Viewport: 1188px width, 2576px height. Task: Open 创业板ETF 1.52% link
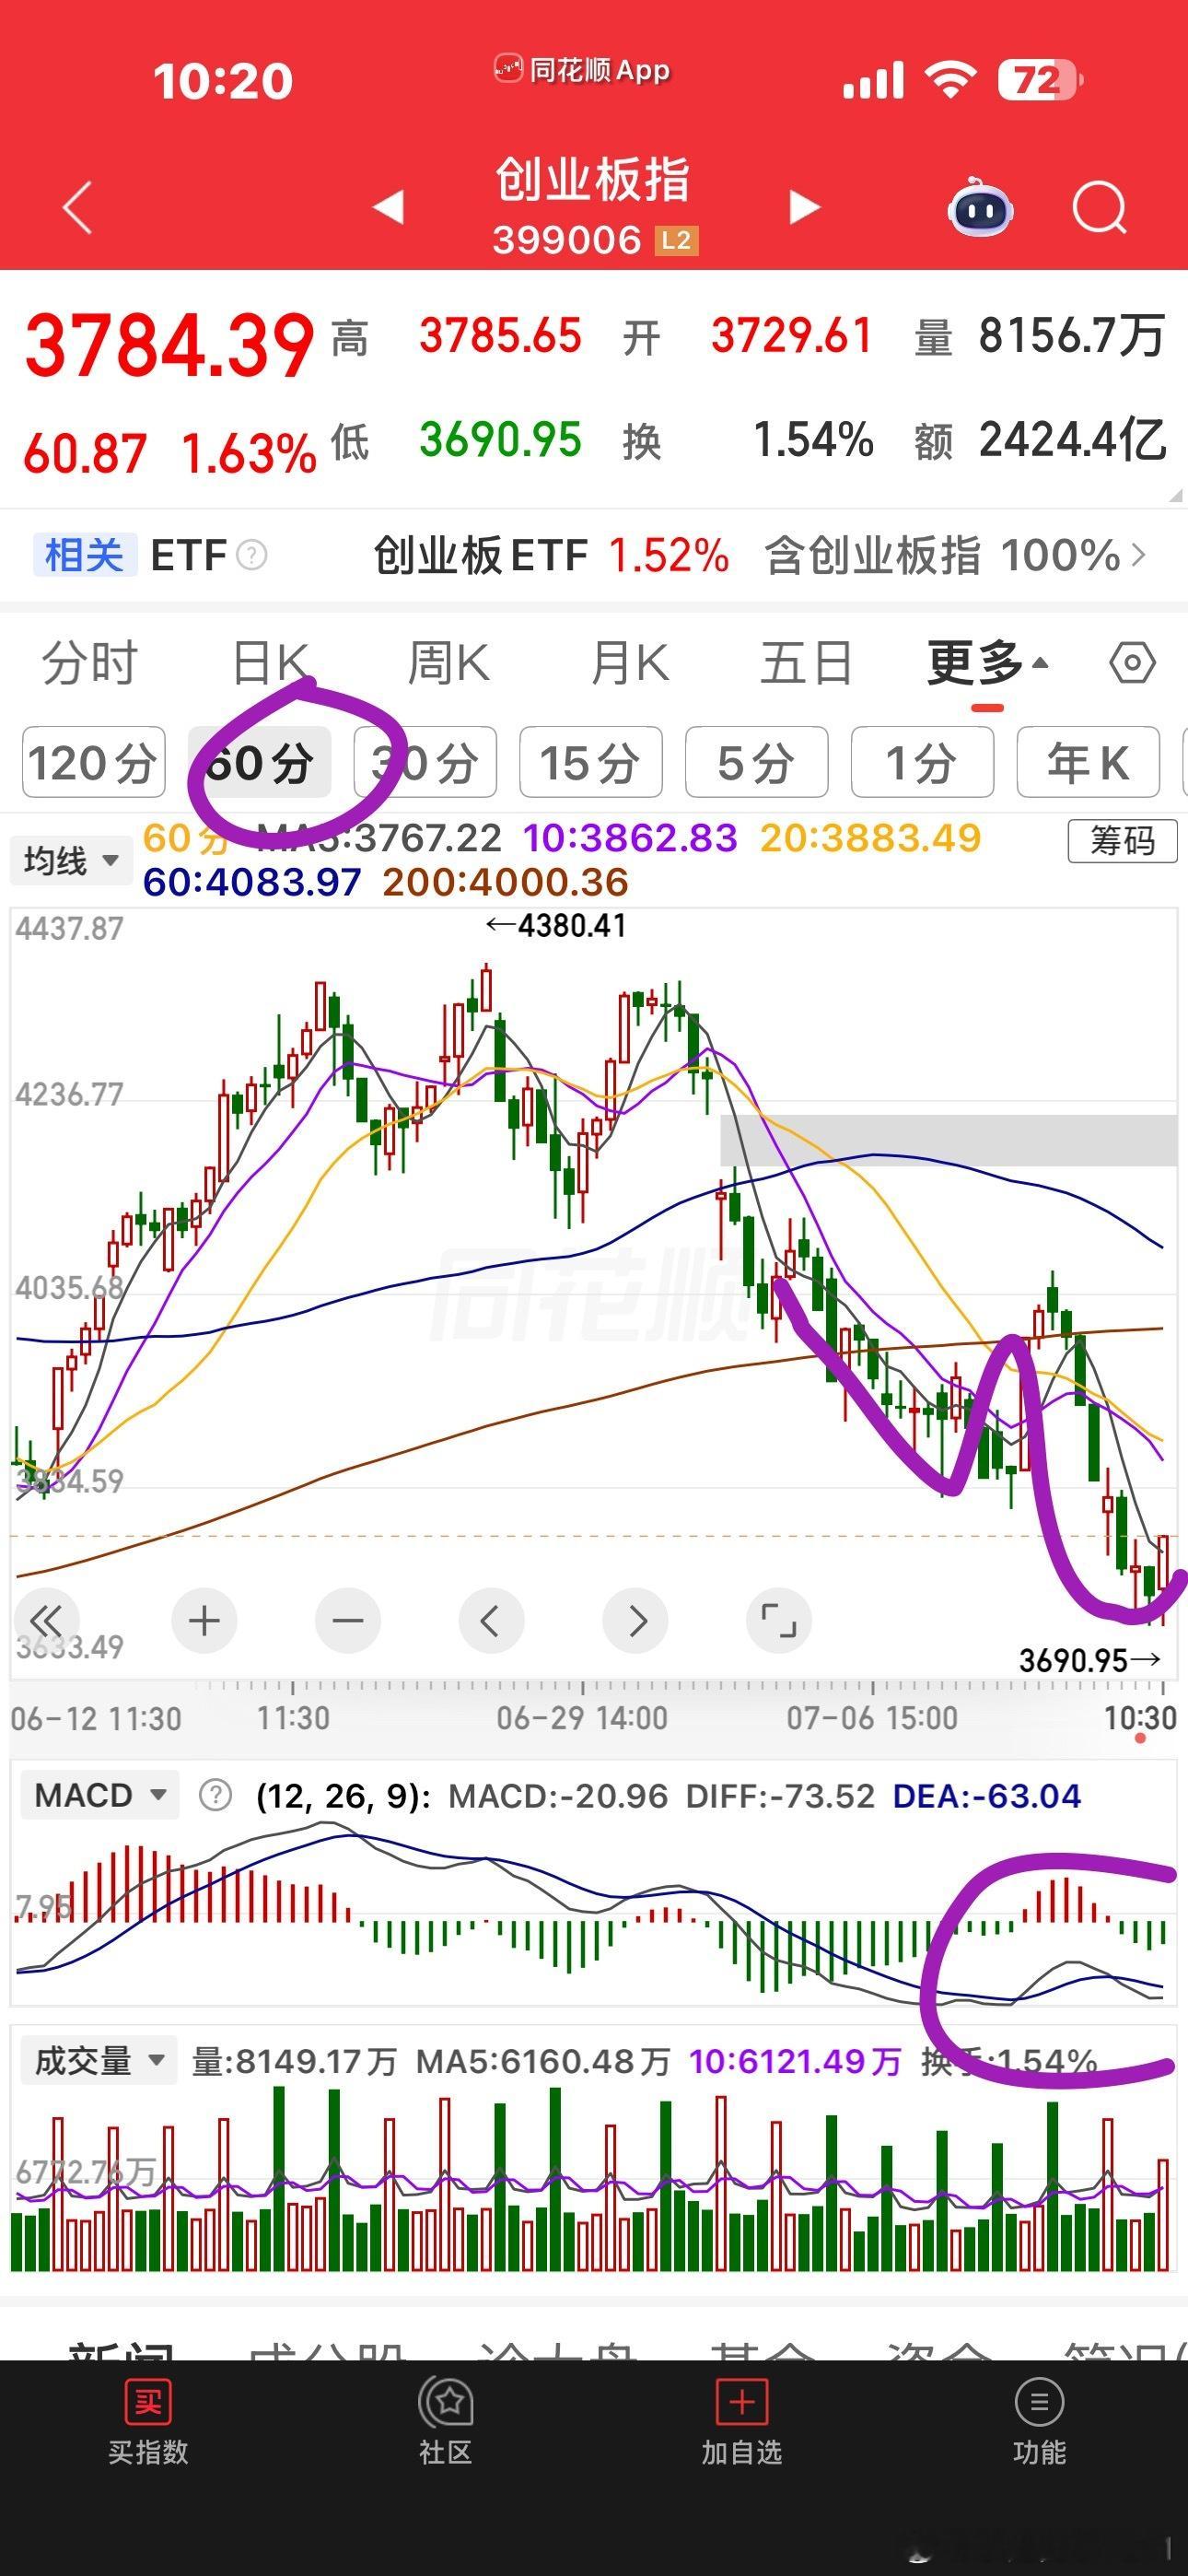pyautogui.click(x=551, y=555)
